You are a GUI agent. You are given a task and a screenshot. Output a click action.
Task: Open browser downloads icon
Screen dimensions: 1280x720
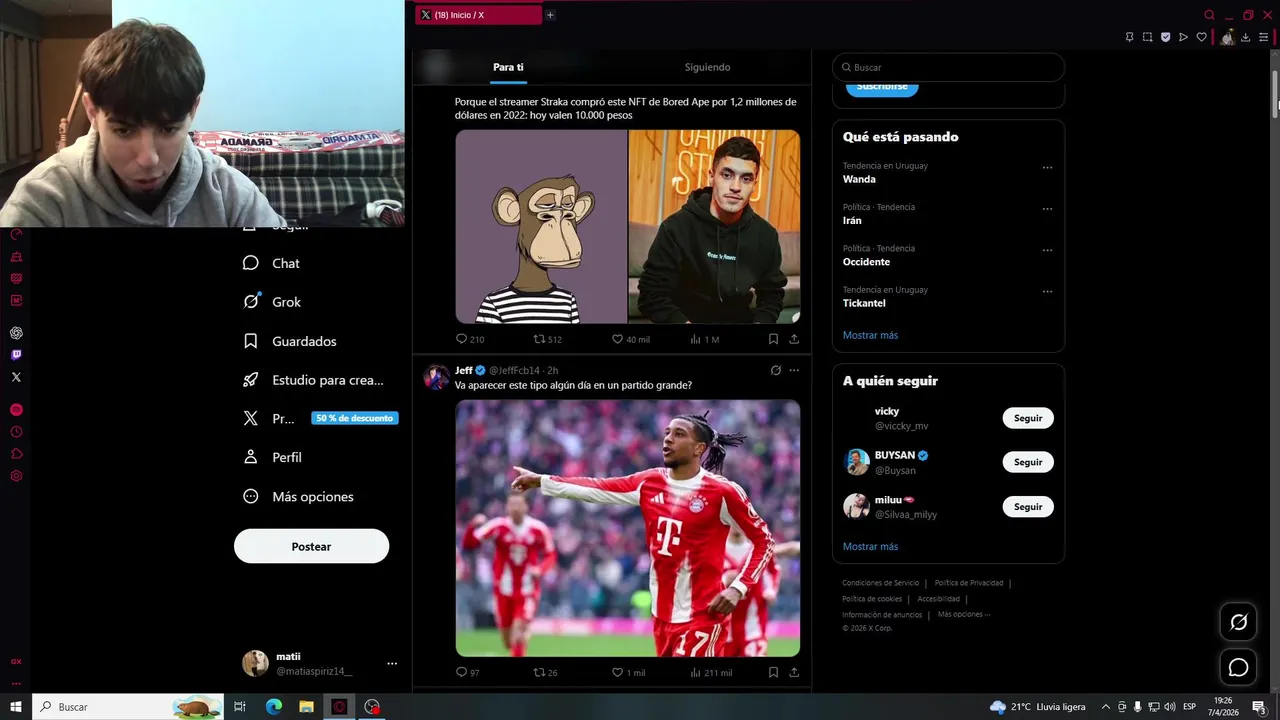click(x=1245, y=37)
